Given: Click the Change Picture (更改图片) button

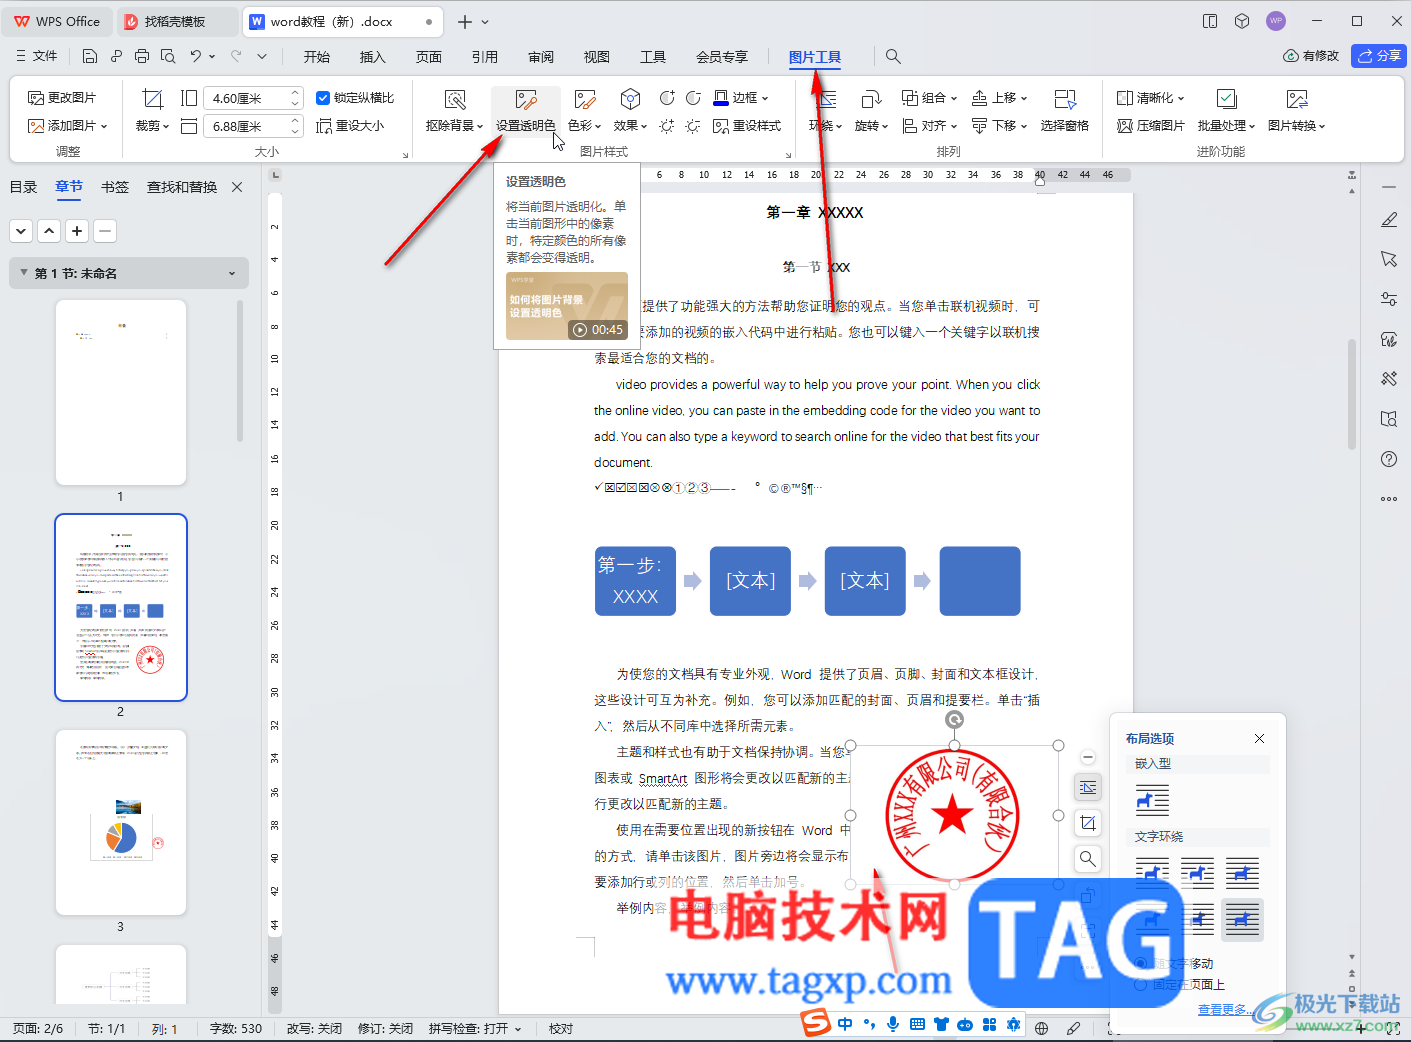Looking at the screenshot, I should [x=62, y=98].
